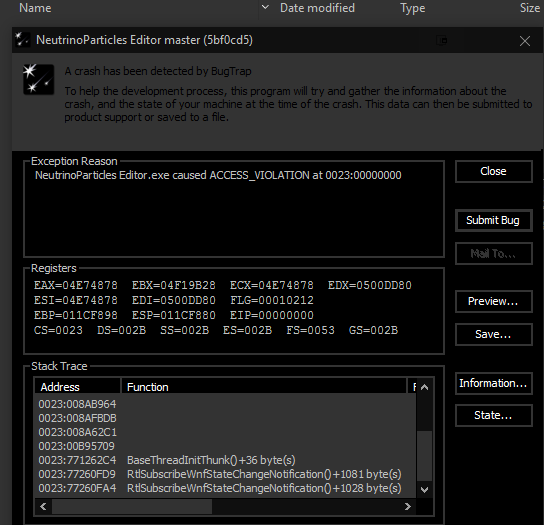
Task: Click the Close button in crash dialog
Action: 493,171
